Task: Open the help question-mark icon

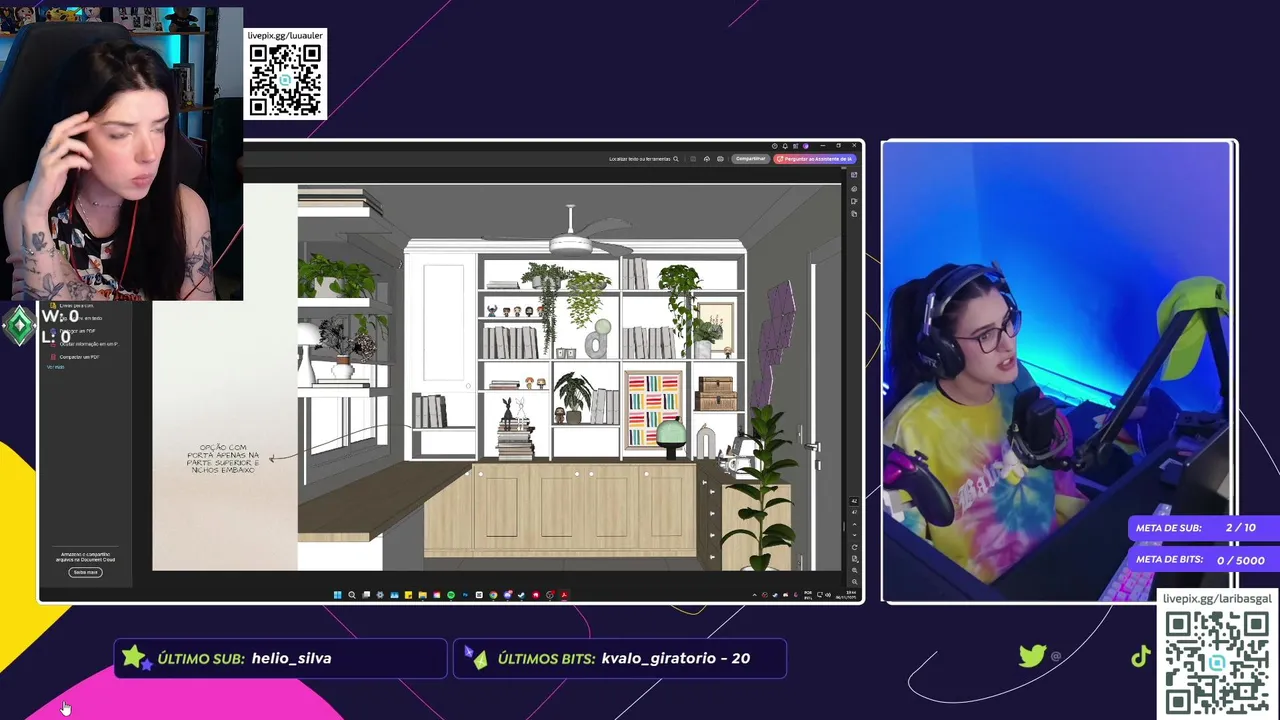Action: click(775, 146)
